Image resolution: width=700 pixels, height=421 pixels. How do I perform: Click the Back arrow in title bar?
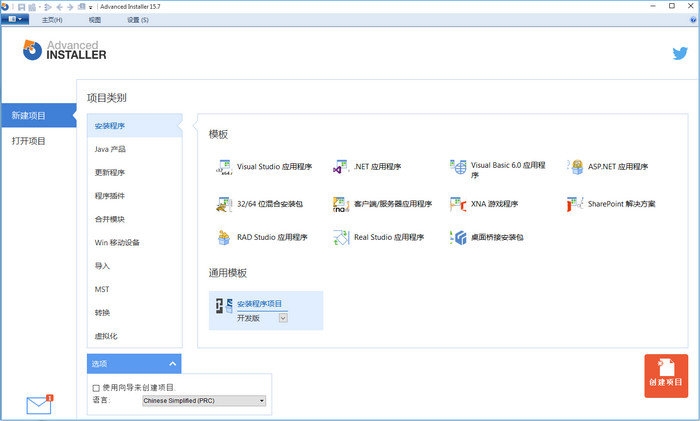pyautogui.click(x=59, y=7)
